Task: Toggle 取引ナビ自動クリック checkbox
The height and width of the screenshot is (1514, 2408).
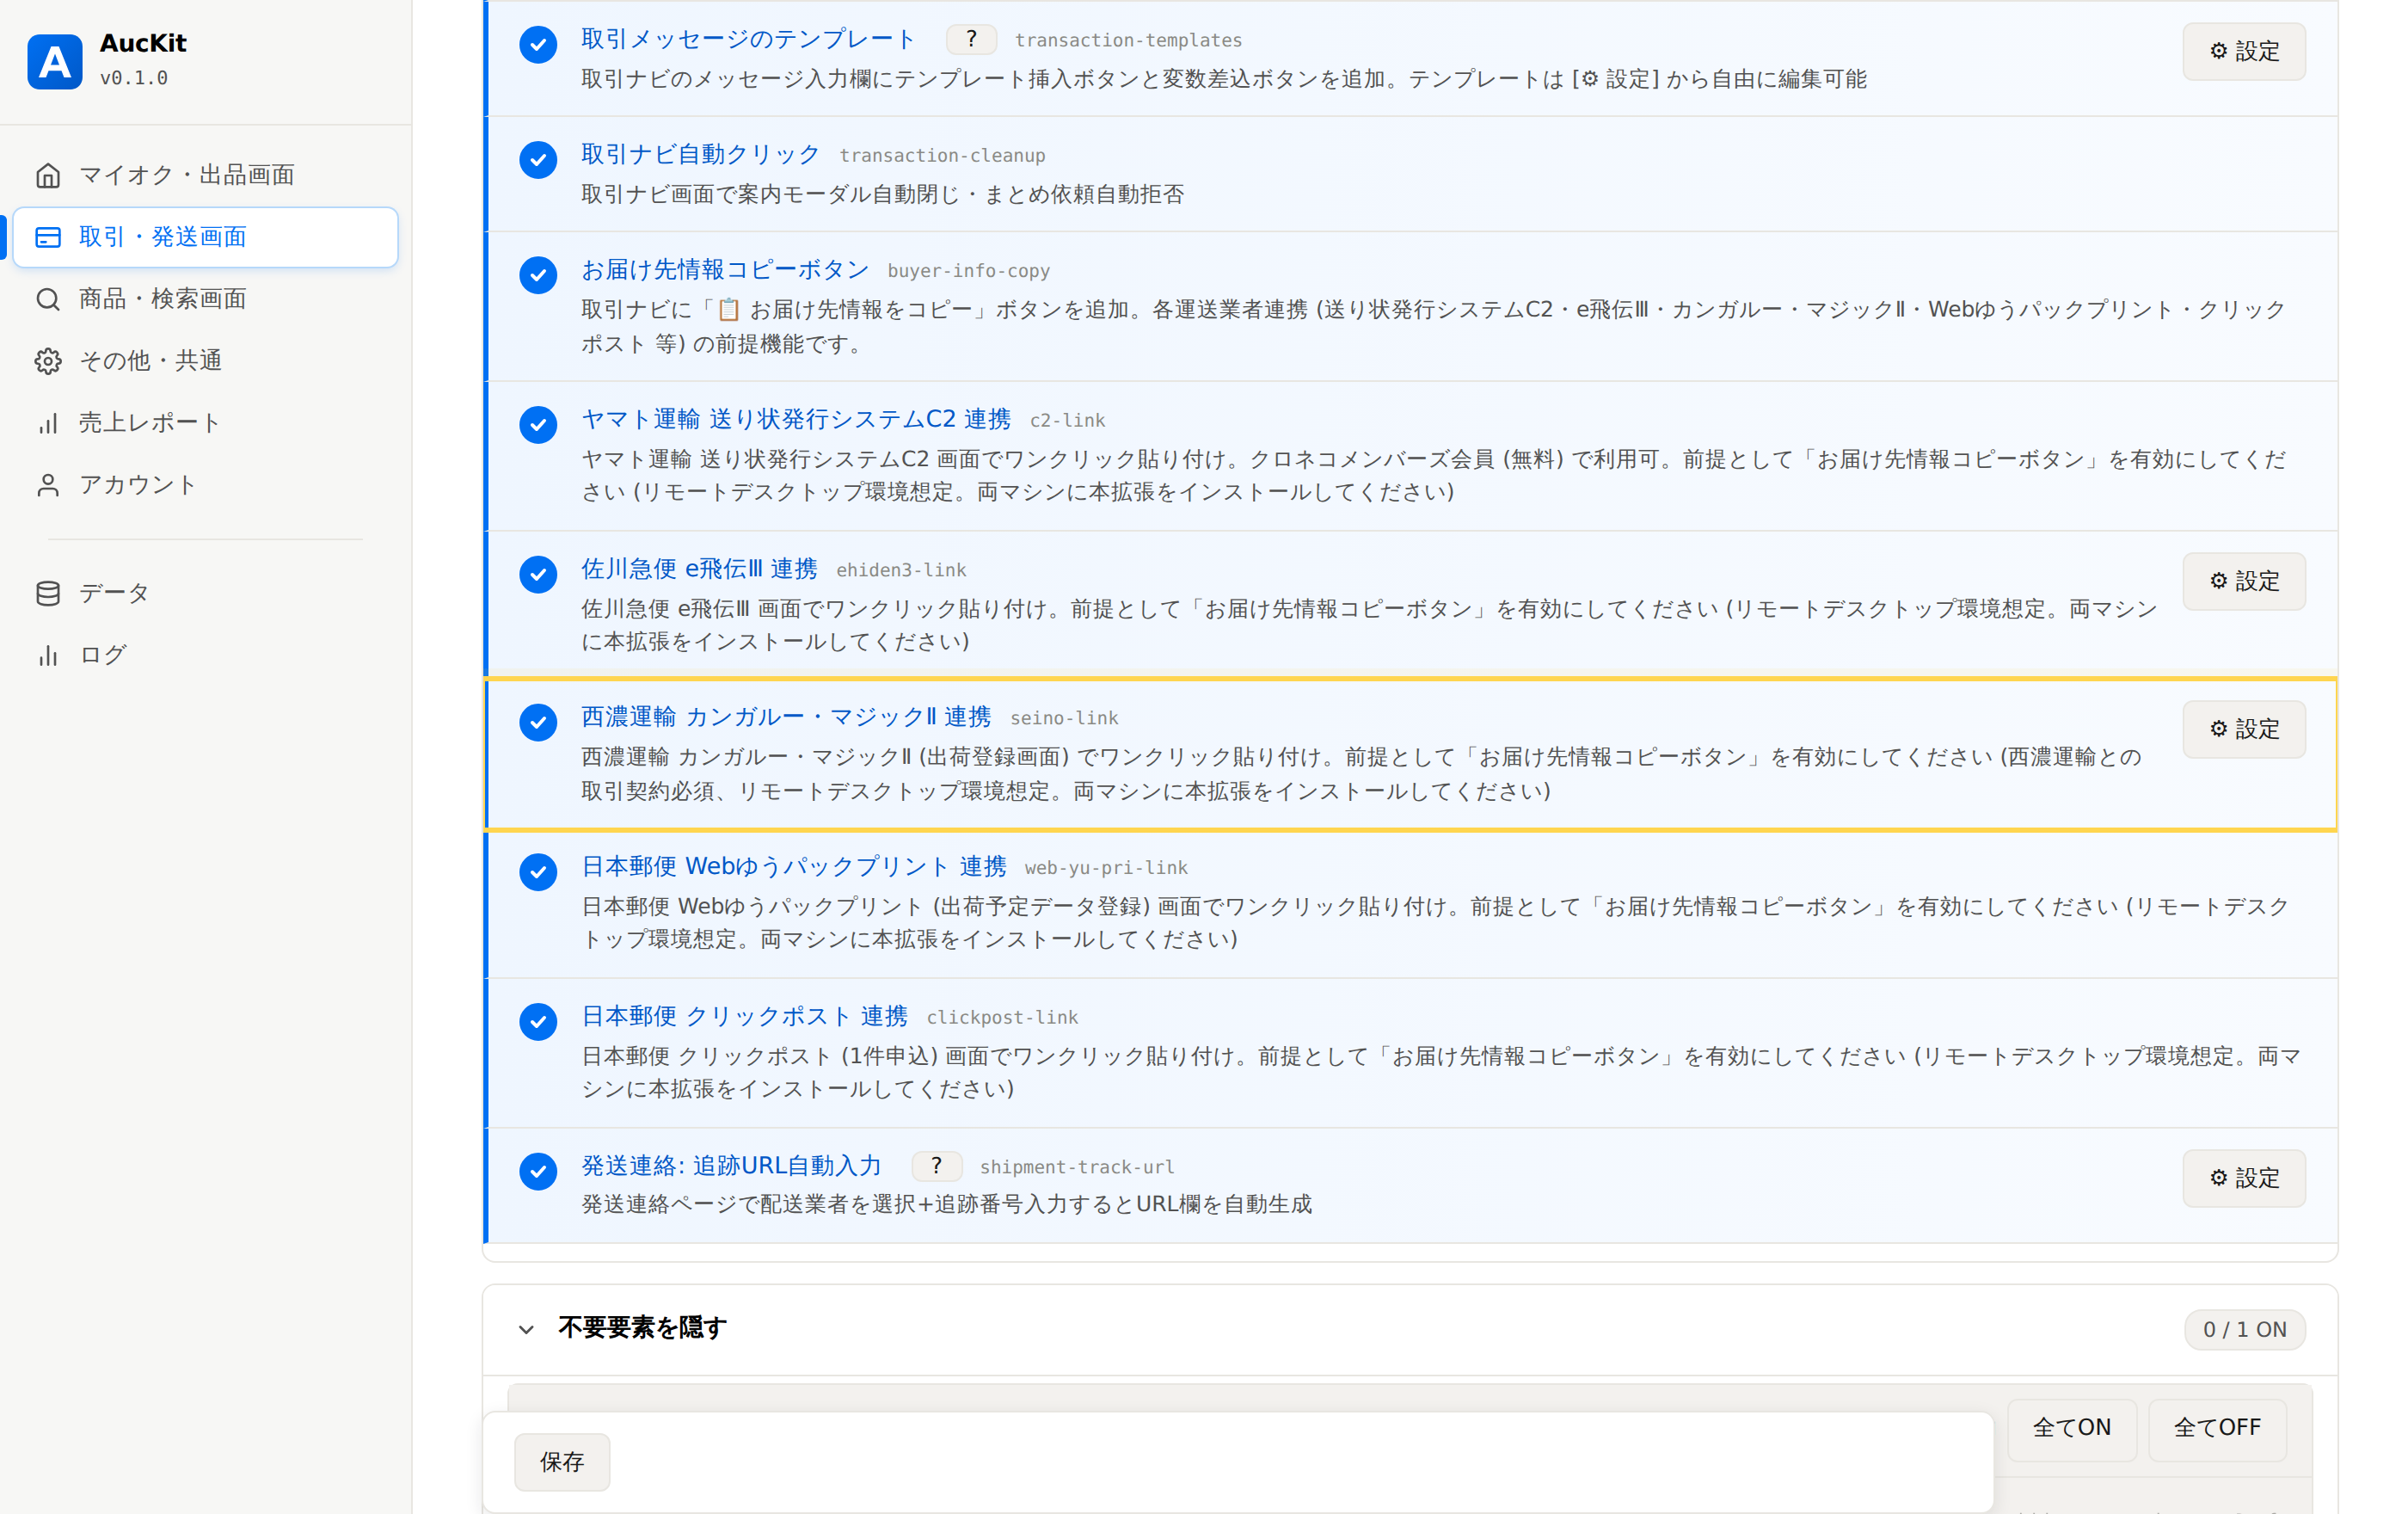Action: point(538,159)
